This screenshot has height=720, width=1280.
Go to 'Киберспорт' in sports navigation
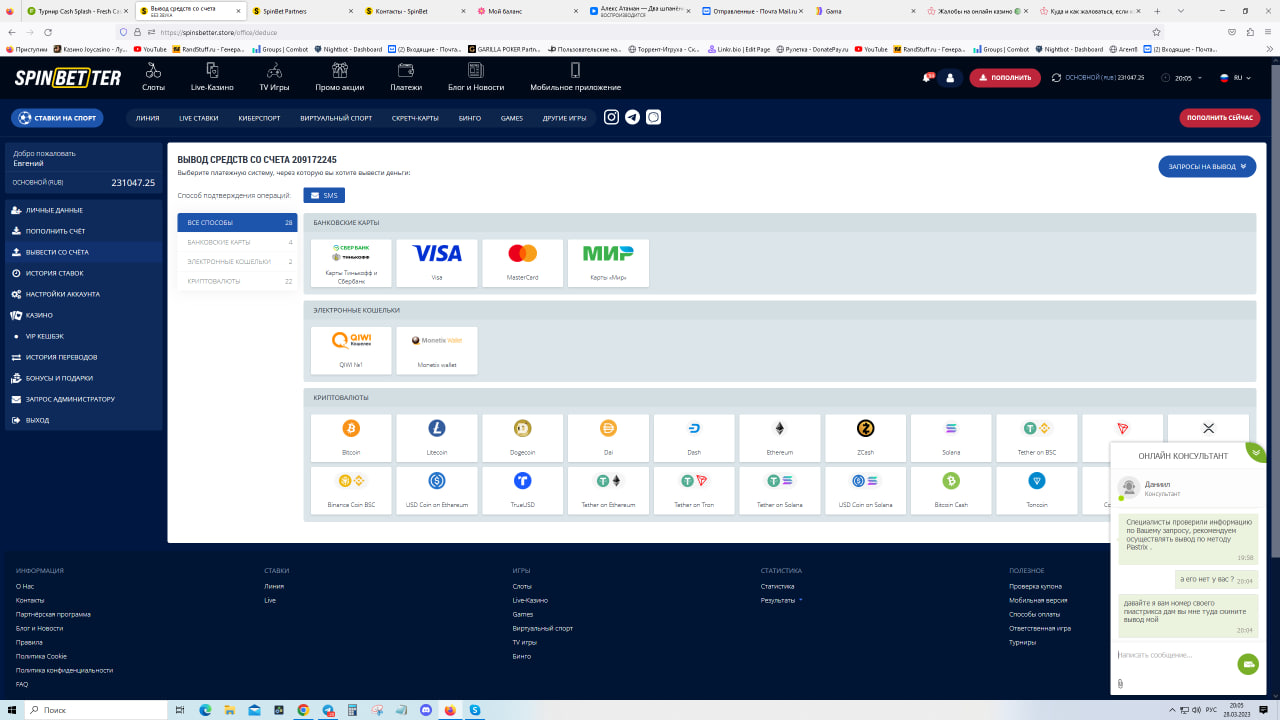point(259,118)
